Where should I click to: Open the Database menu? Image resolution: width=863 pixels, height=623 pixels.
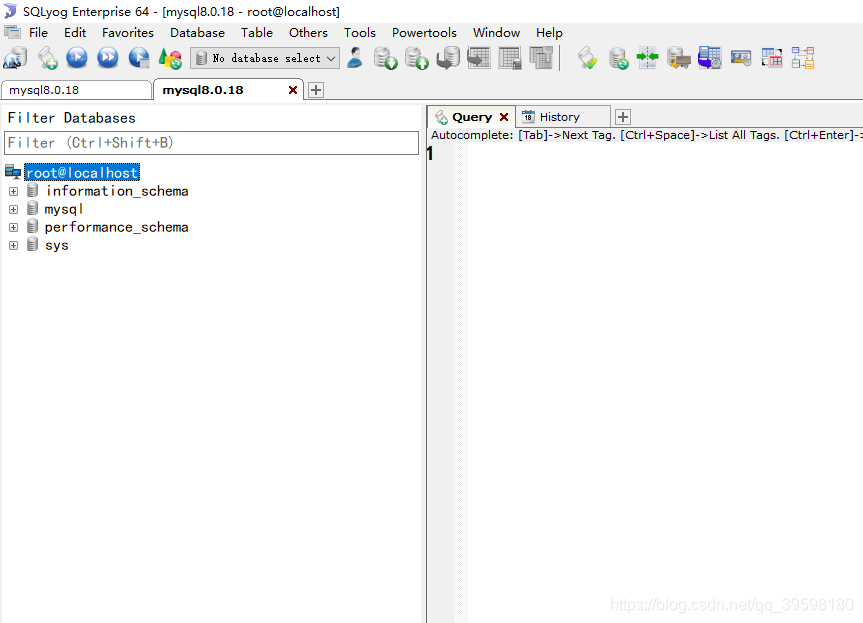[x=197, y=33]
